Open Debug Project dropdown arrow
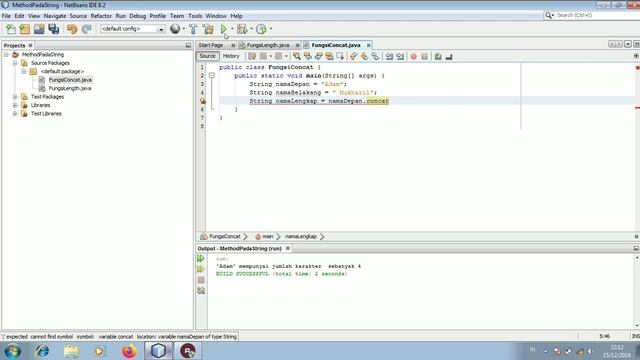Screen dimensions: 640x360 coord(251,29)
